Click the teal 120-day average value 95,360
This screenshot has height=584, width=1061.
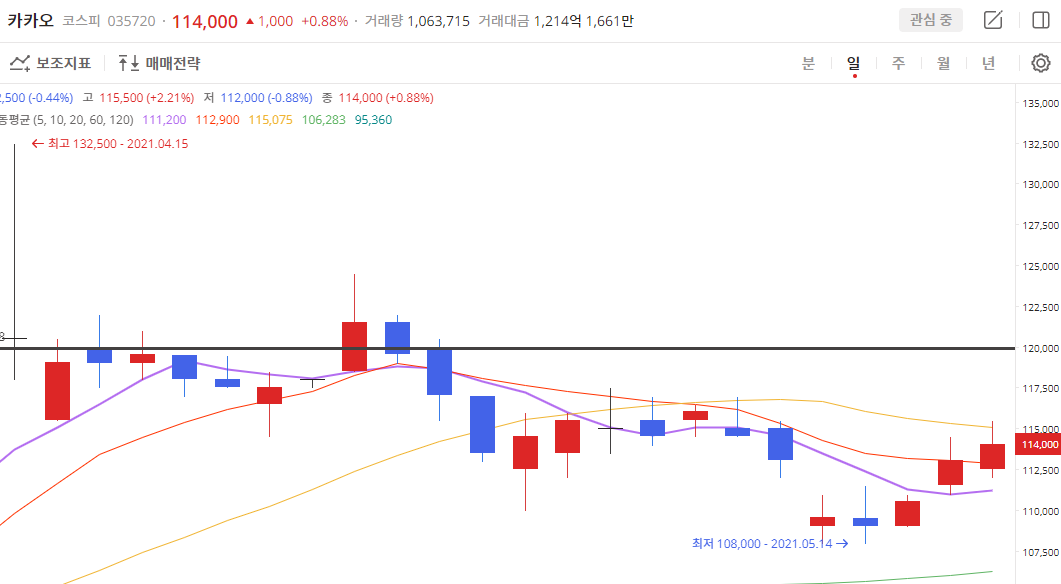(x=374, y=120)
